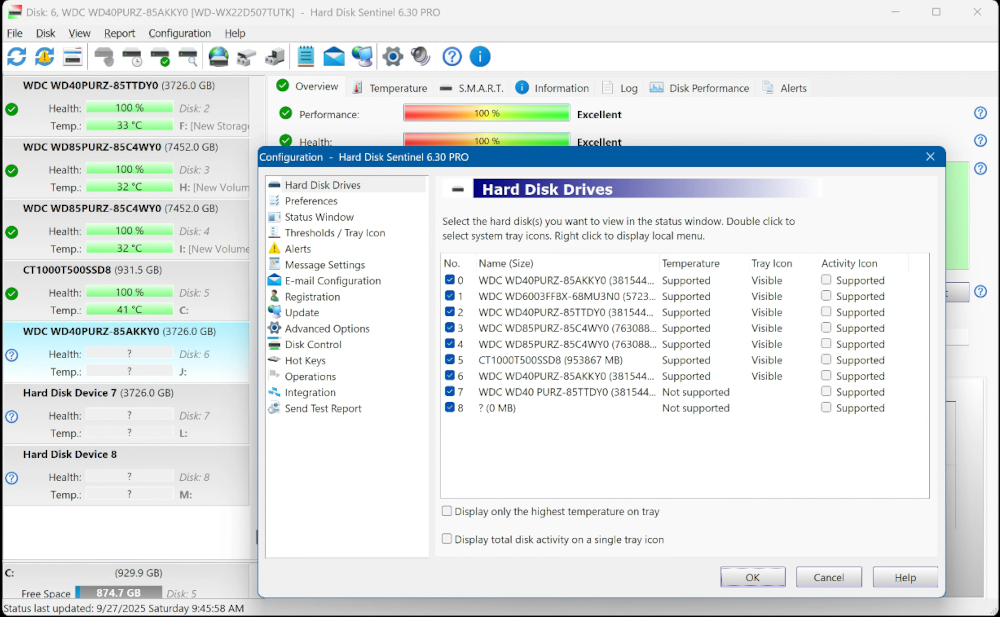Switch to the Alerts tab in main window

pyautogui.click(x=784, y=88)
